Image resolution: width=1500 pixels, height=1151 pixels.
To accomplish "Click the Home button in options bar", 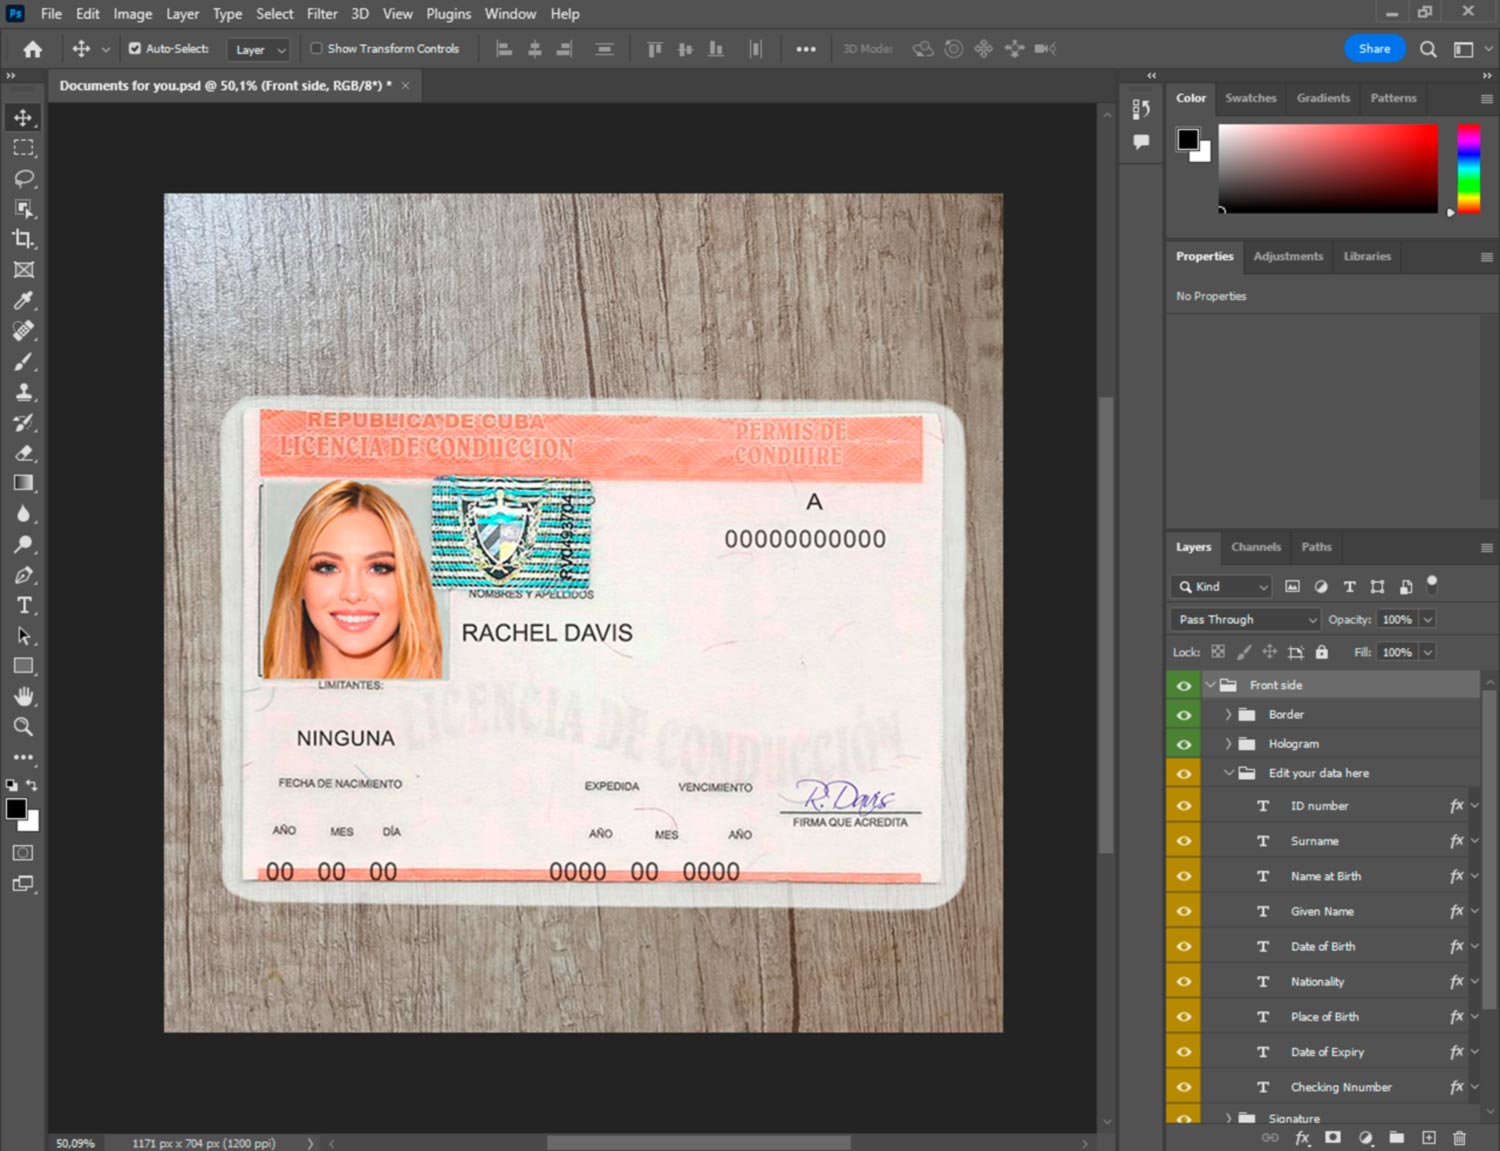I will coord(32,49).
